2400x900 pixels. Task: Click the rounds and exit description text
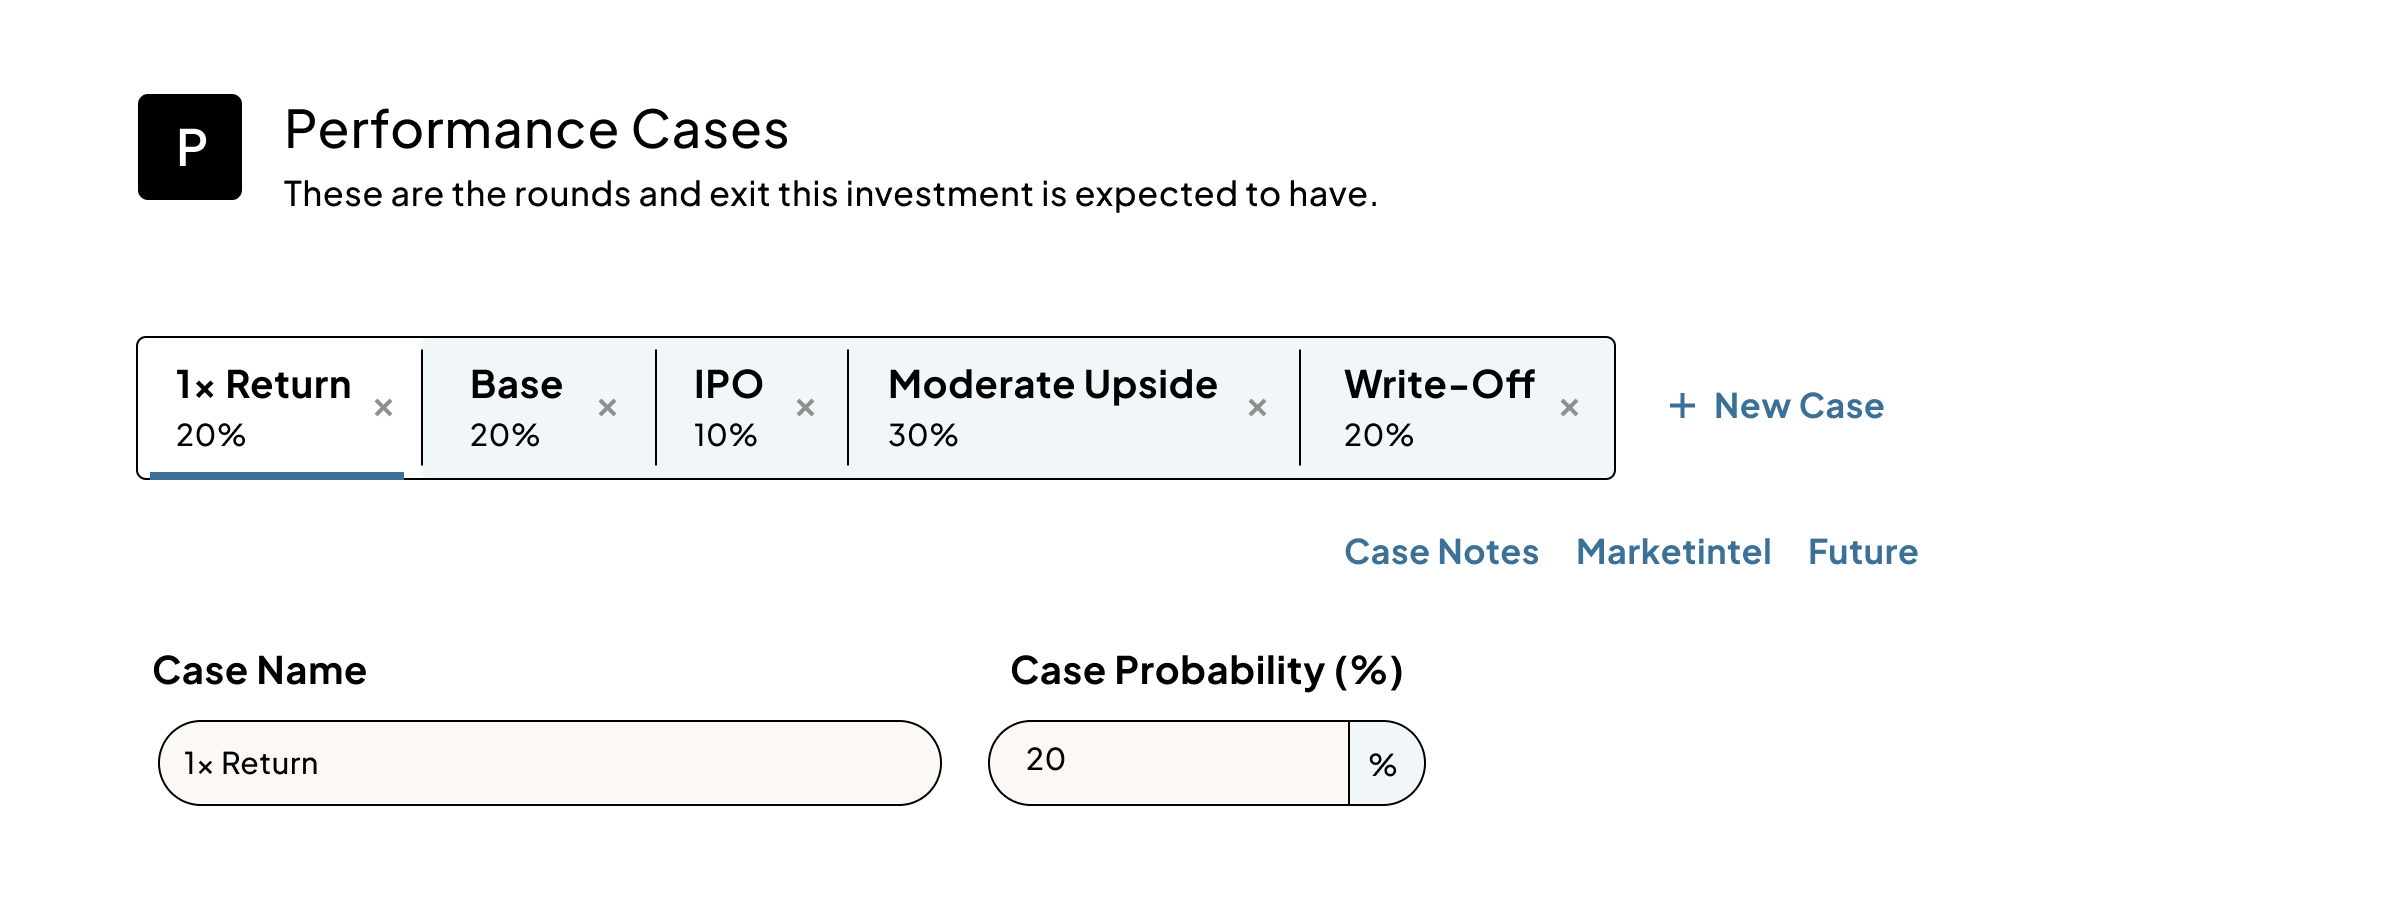[830, 194]
